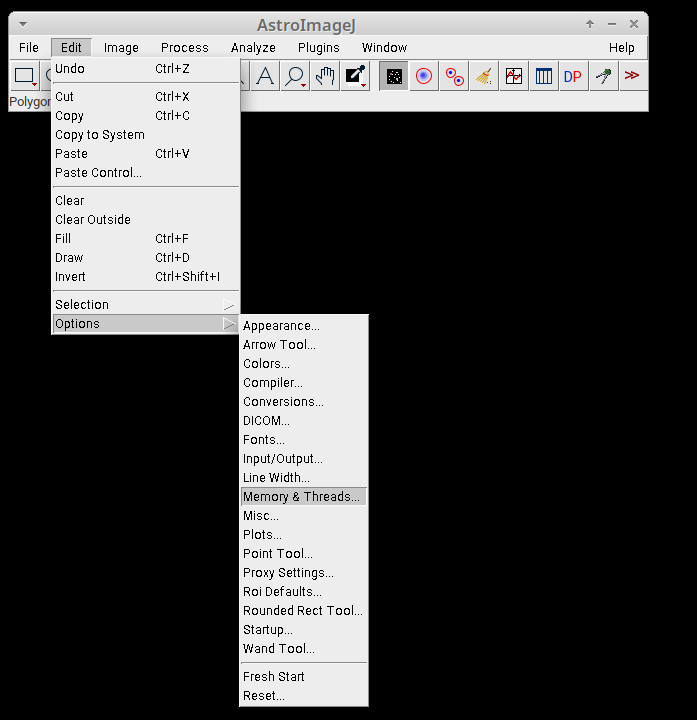Select the Rectangle selection tool

click(x=25, y=76)
